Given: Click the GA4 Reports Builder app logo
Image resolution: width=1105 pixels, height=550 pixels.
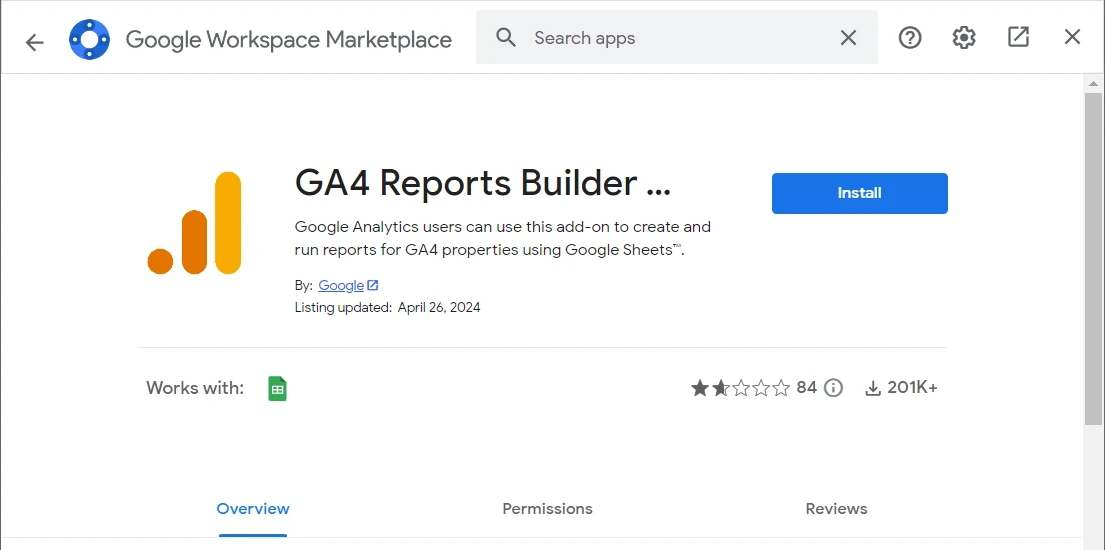Looking at the screenshot, I should pyautogui.click(x=195, y=223).
